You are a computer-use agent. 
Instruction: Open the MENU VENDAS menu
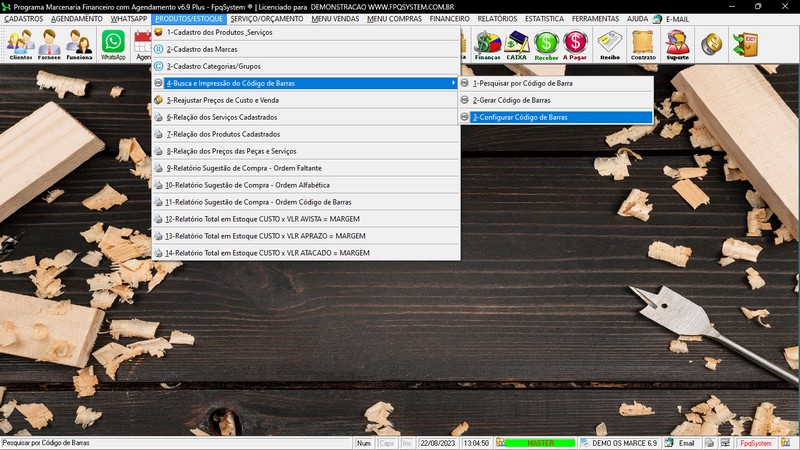click(335, 19)
